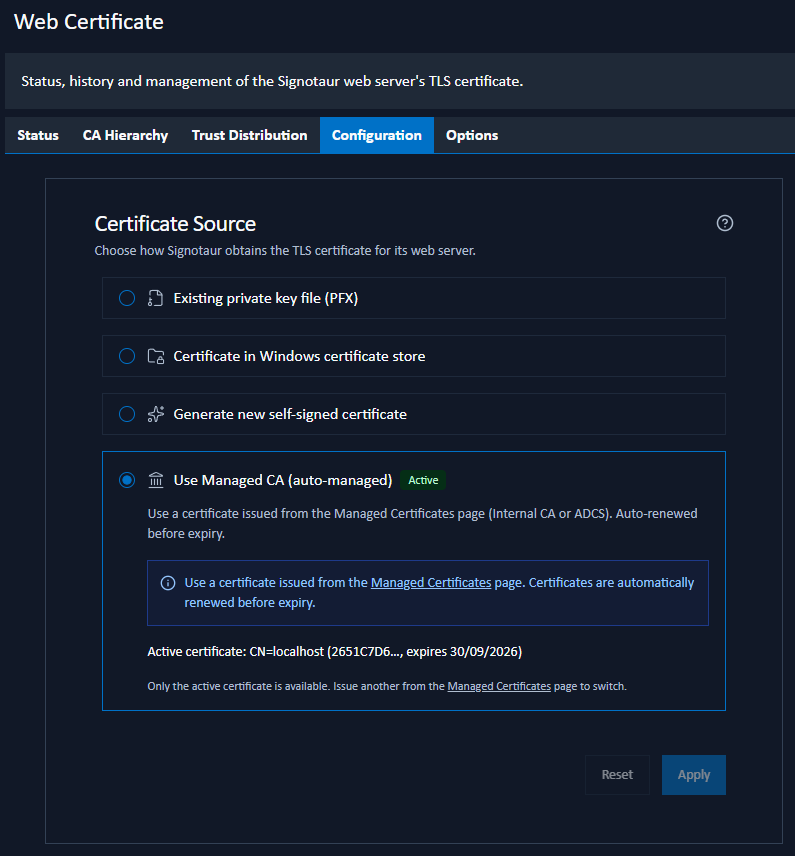Select Generate new self-signed certificate radio
The height and width of the screenshot is (856, 795).
[127, 414]
